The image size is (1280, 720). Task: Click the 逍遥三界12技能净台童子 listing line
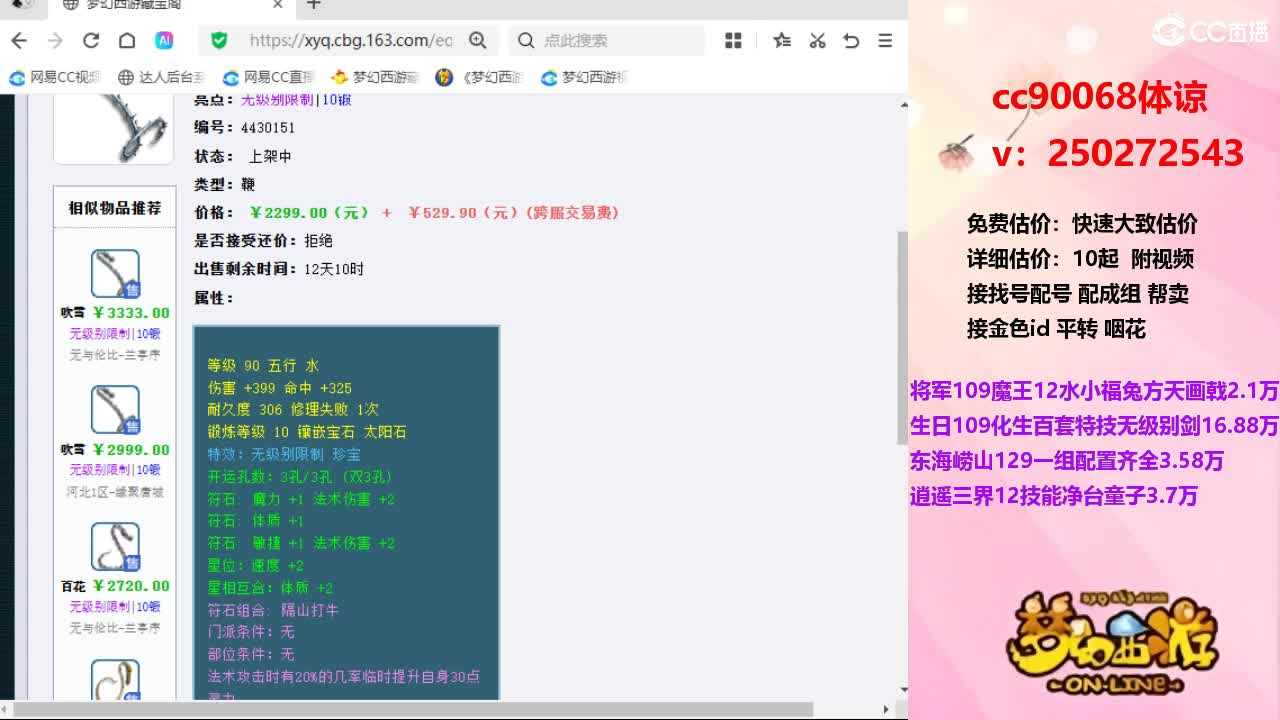tap(1054, 496)
